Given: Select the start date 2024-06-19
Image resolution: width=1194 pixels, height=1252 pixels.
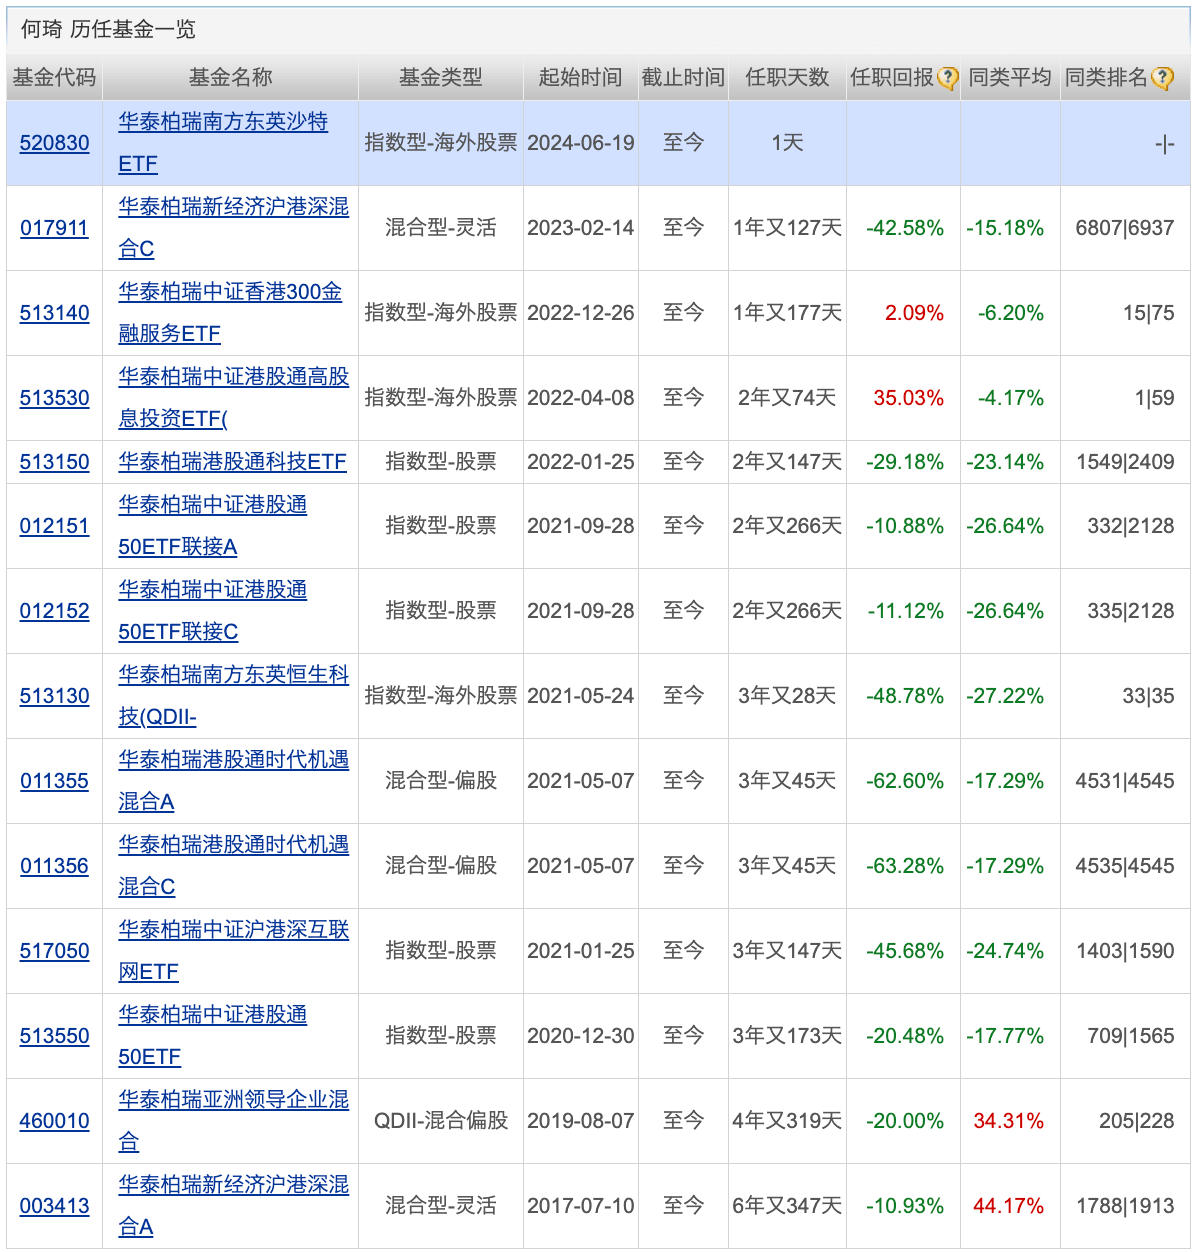Looking at the screenshot, I should pos(581,143).
